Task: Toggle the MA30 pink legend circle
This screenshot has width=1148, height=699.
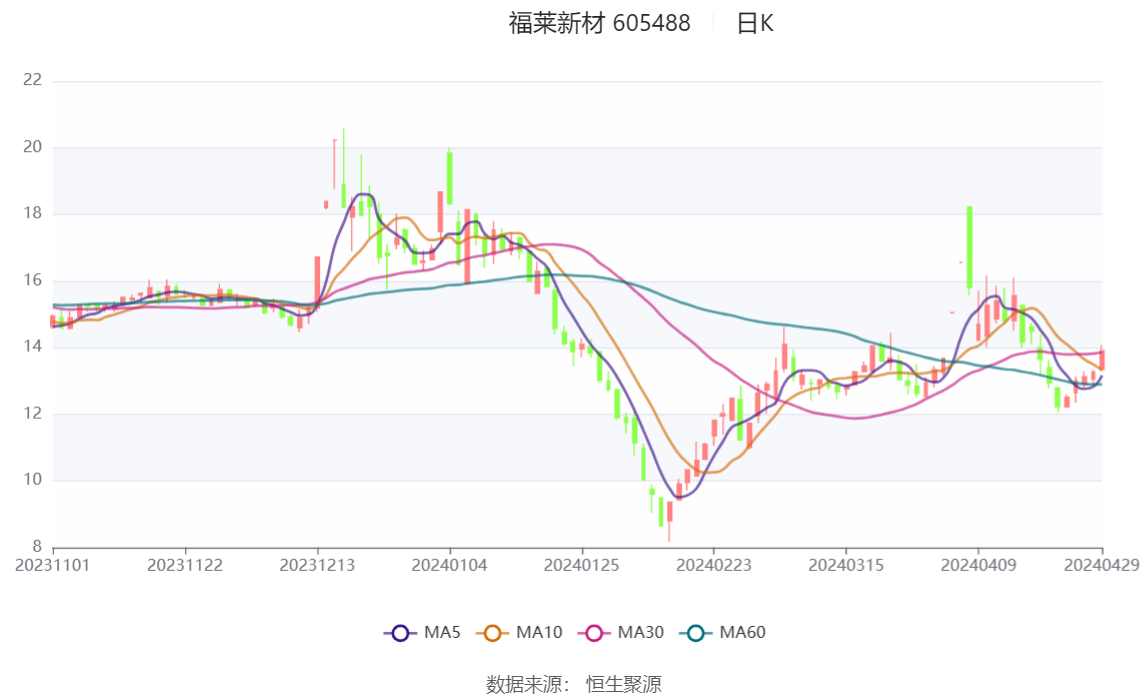Action: point(594,633)
